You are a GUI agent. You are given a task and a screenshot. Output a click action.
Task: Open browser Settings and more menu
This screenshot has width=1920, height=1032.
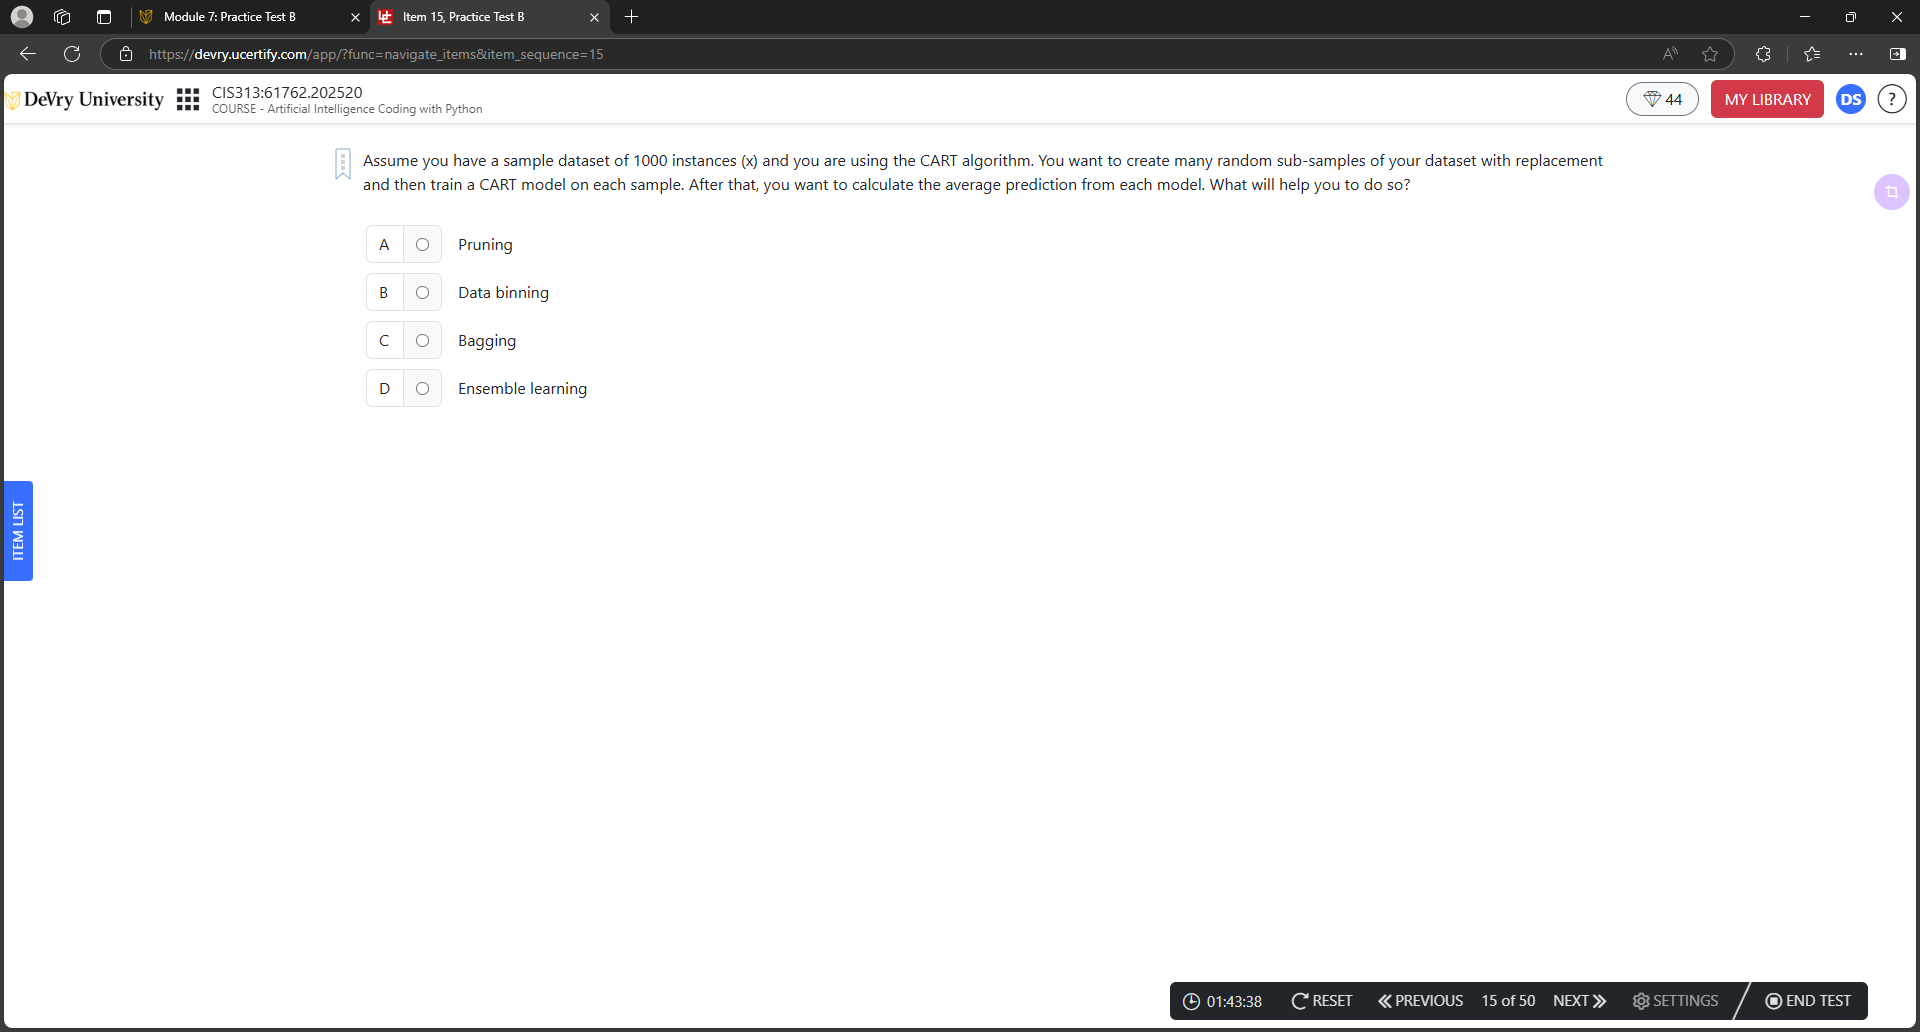pyautogui.click(x=1856, y=54)
